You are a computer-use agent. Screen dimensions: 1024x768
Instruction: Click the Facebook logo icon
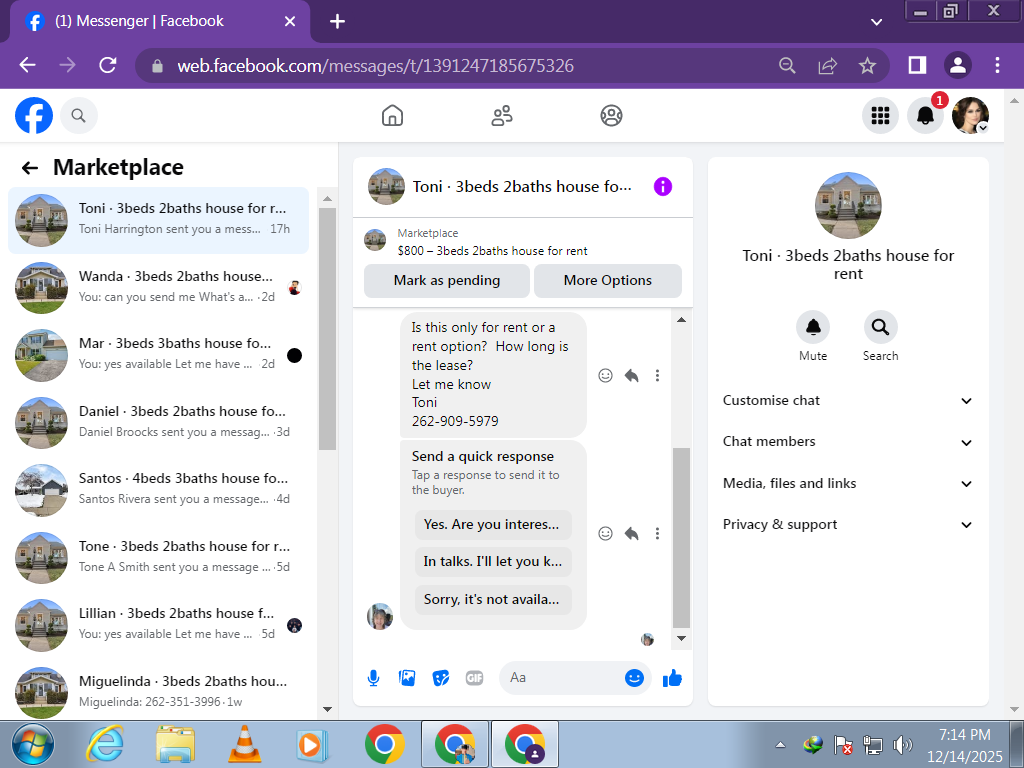(34, 116)
